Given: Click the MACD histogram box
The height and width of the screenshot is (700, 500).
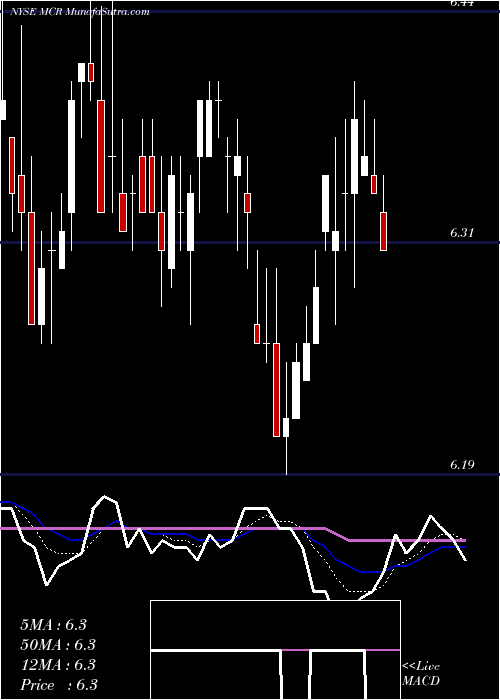Looking at the screenshot, I should [275, 650].
